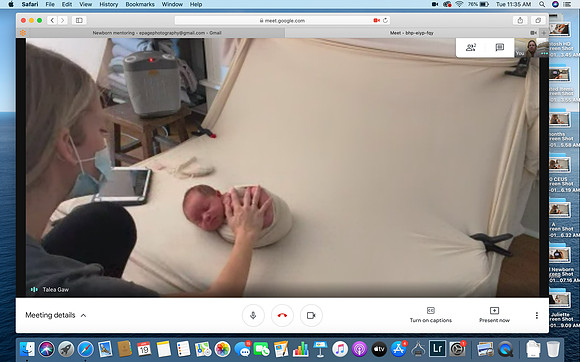Open Calendar in the Dock
This screenshot has width=580, height=362.
point(144,349)
